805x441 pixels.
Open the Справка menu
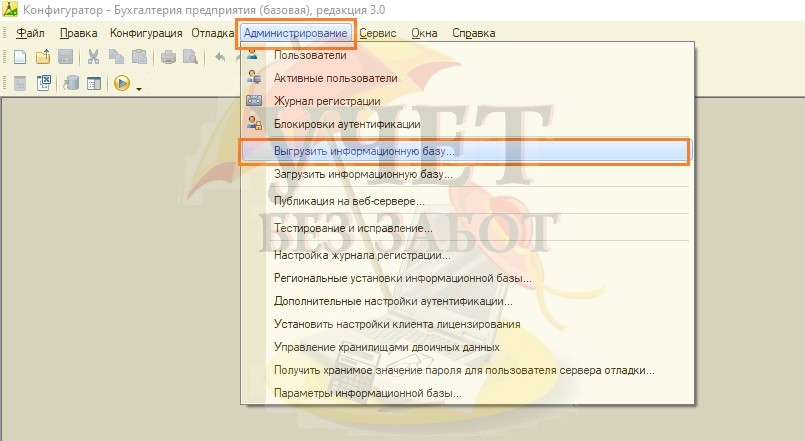(473, 33)
